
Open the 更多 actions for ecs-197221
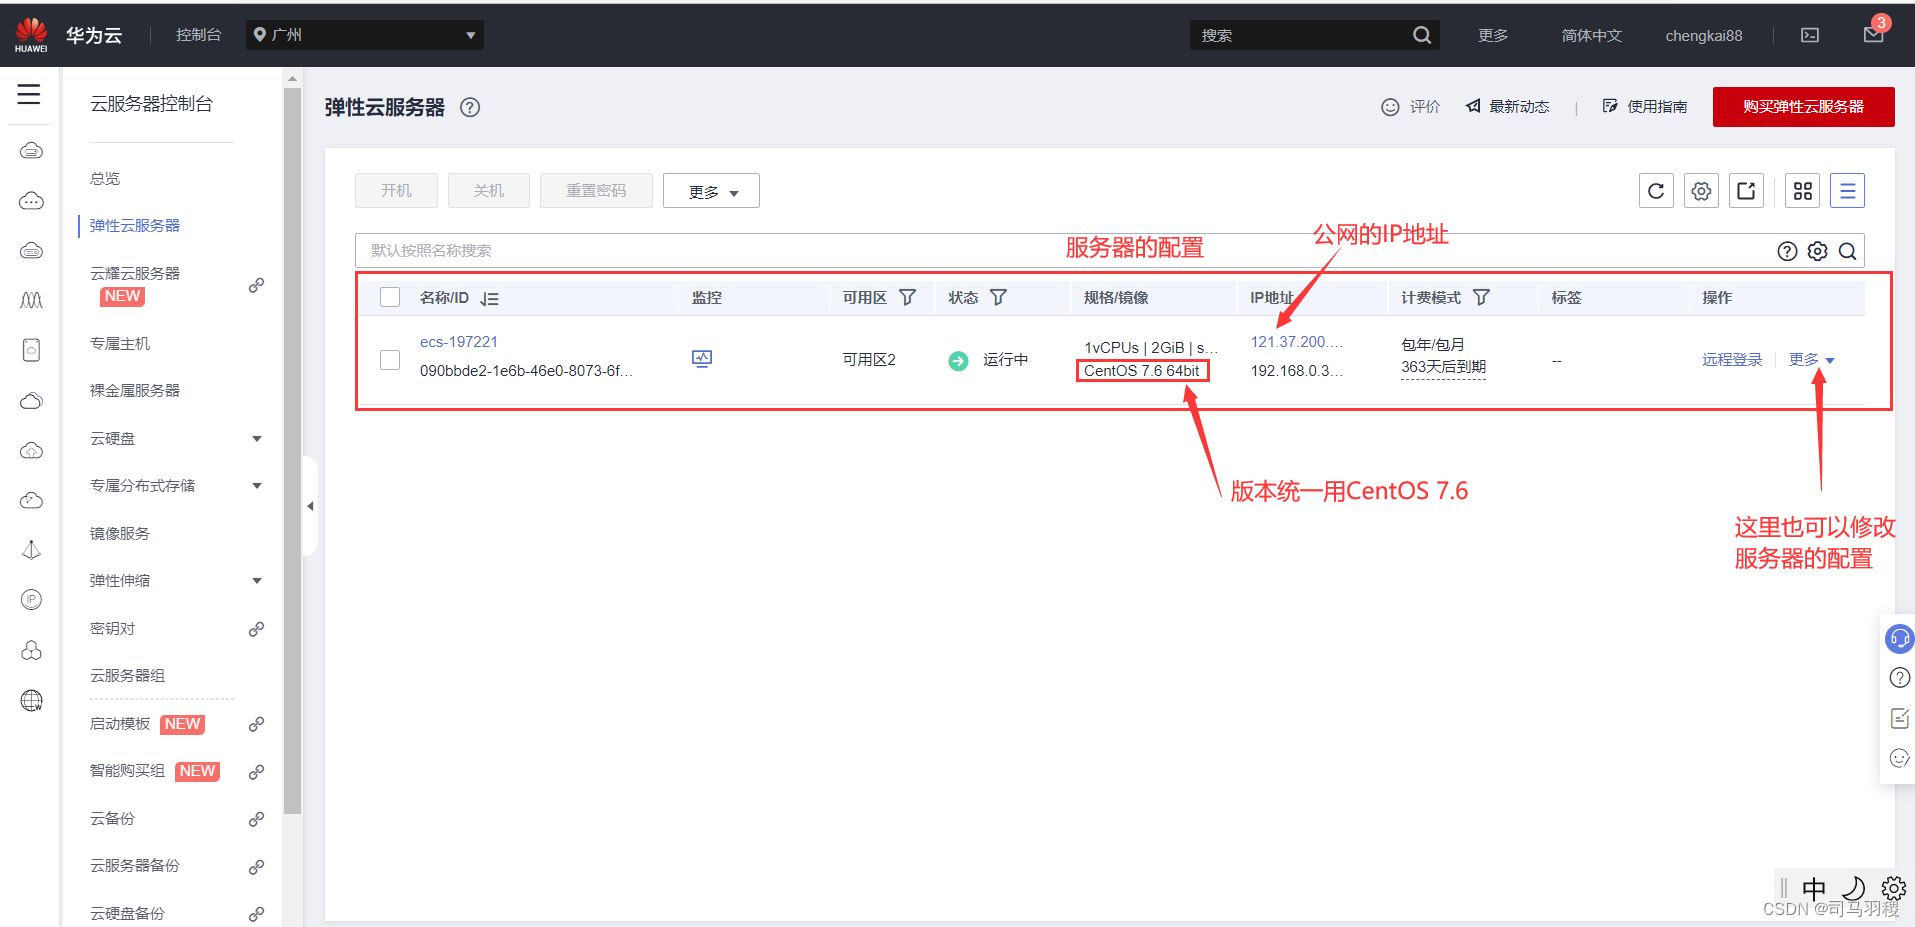[x=1811, y=360]
